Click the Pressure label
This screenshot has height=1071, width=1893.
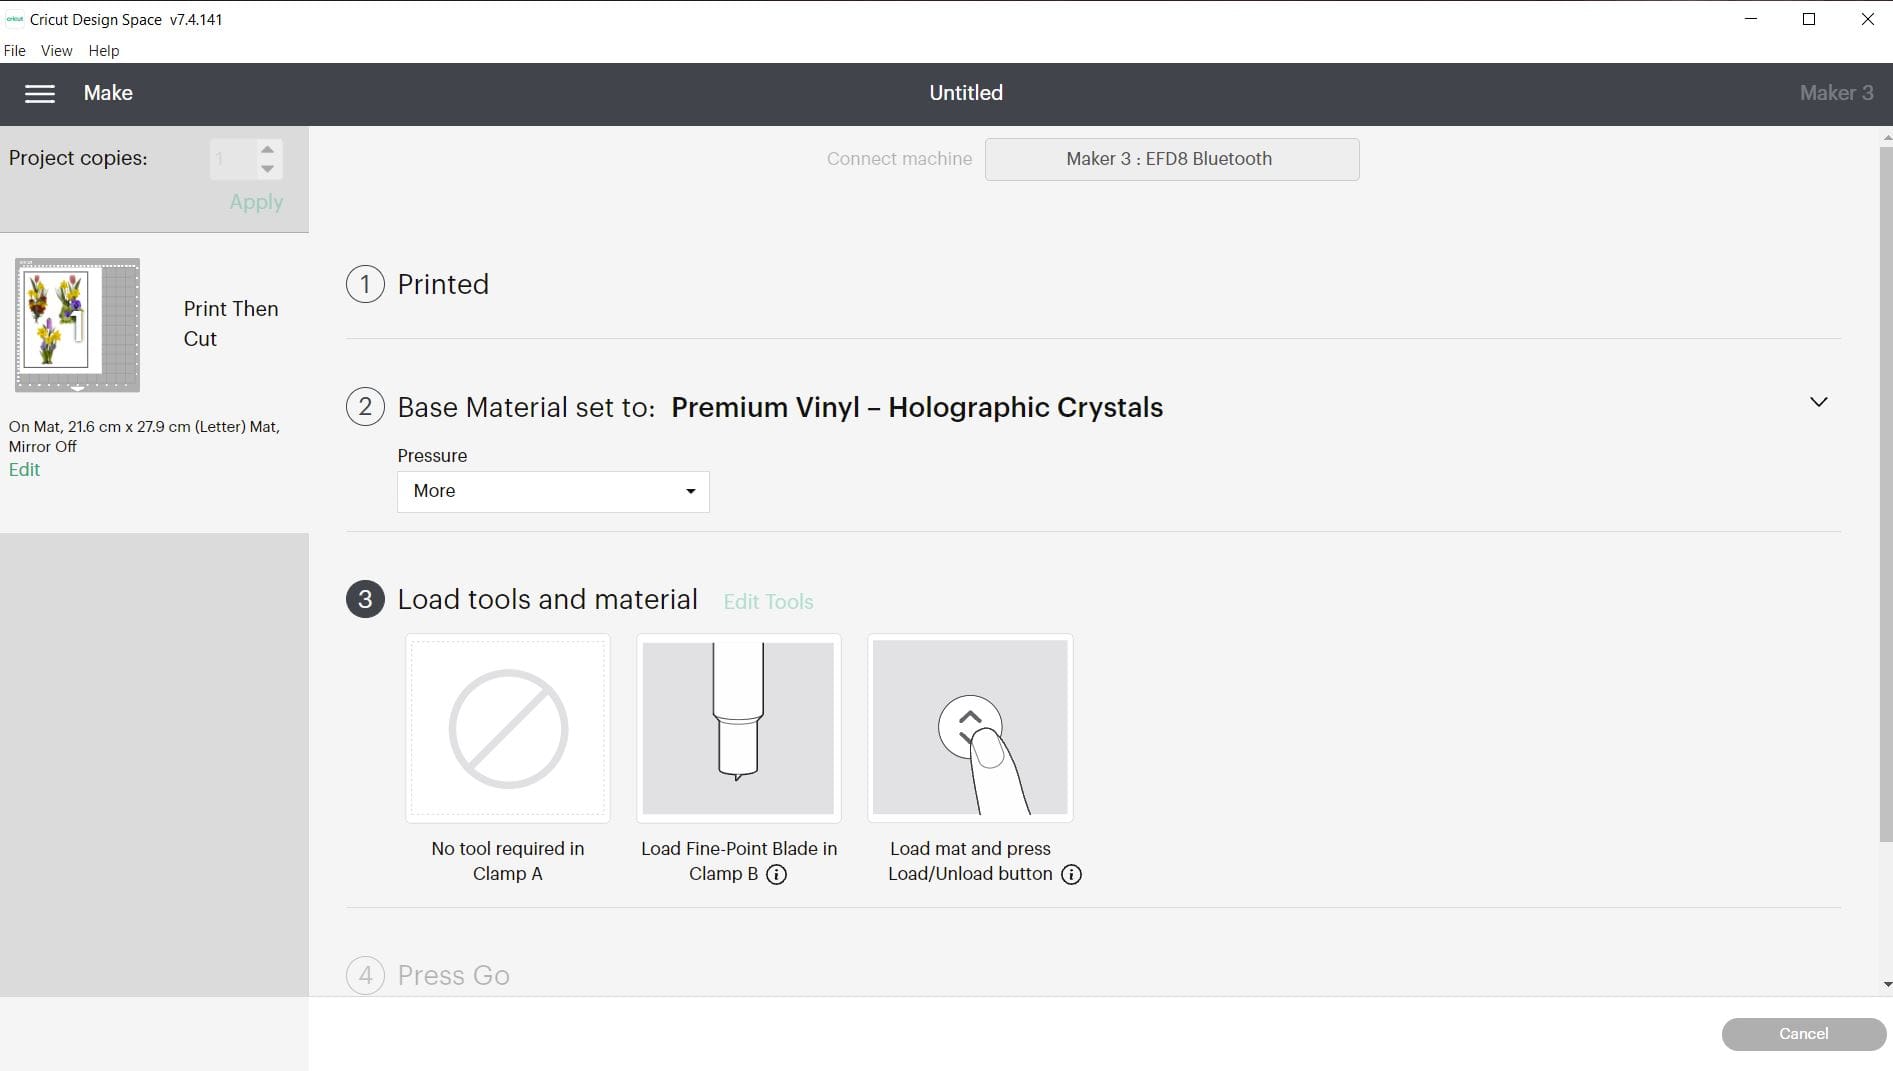432,456
